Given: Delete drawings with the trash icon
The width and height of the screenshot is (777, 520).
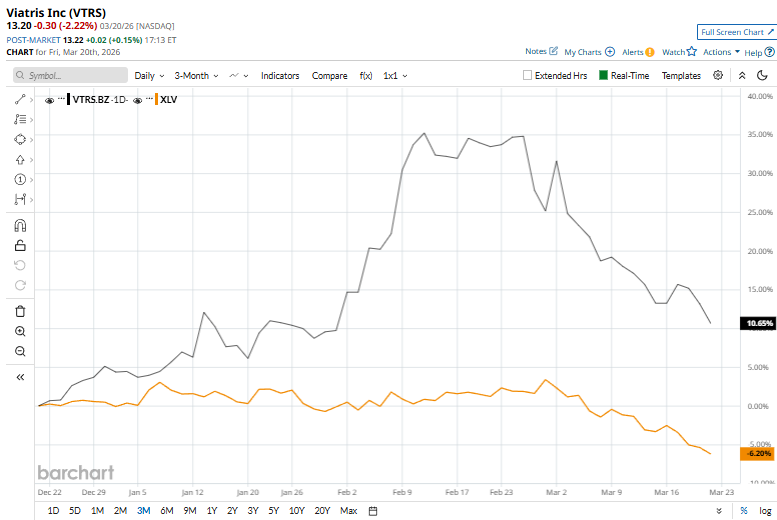Looking at the screenshot, I should coord(20,311).
